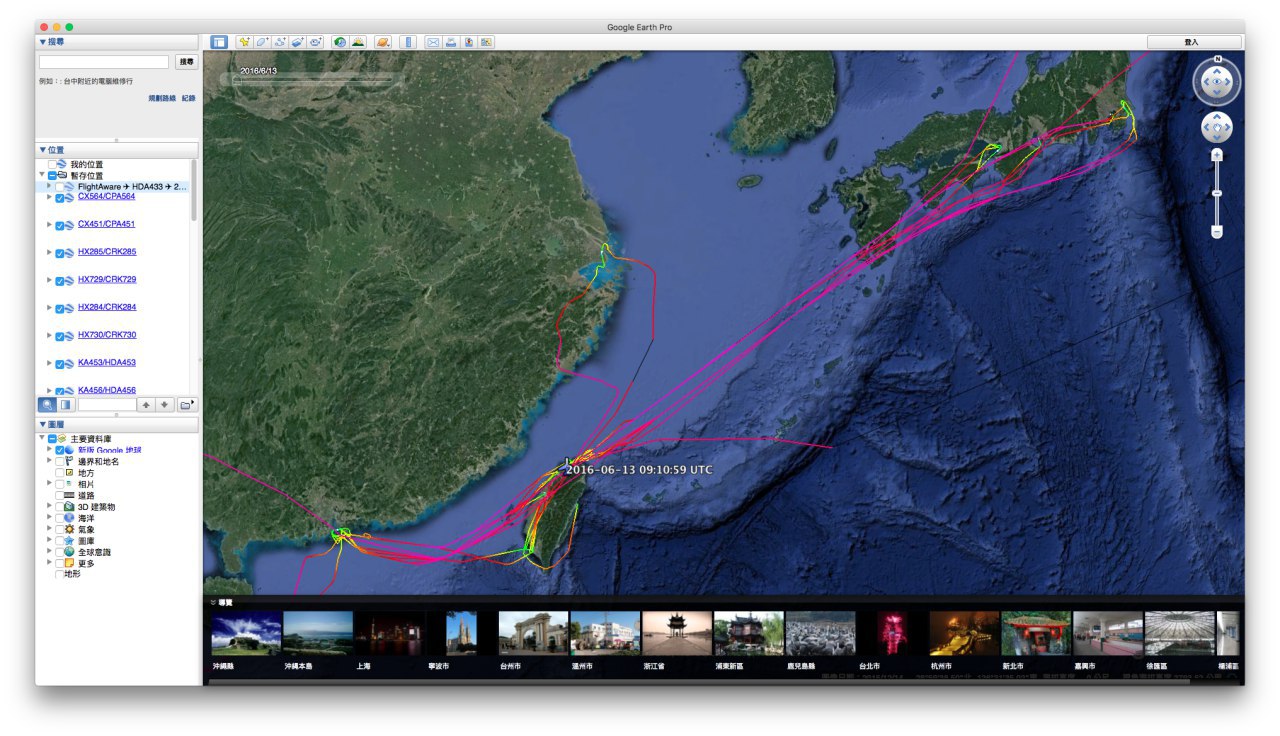
Task: Expand the HX729/CRK729 tree item
Action: click(49, 280)
